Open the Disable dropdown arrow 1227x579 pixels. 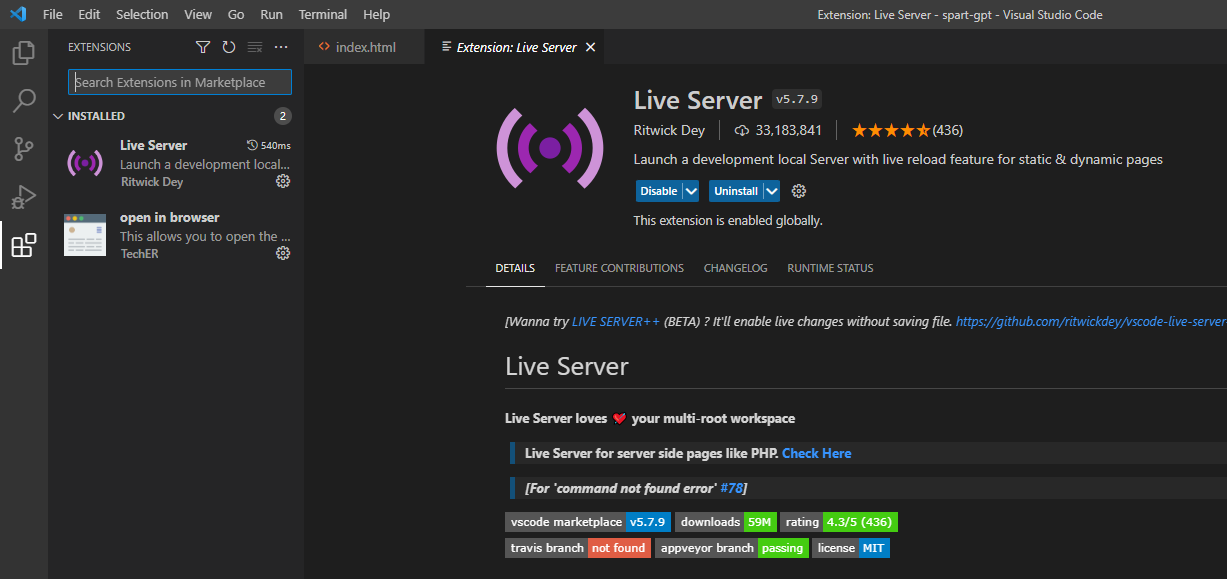pyautogui.click(x=690, y=191)
